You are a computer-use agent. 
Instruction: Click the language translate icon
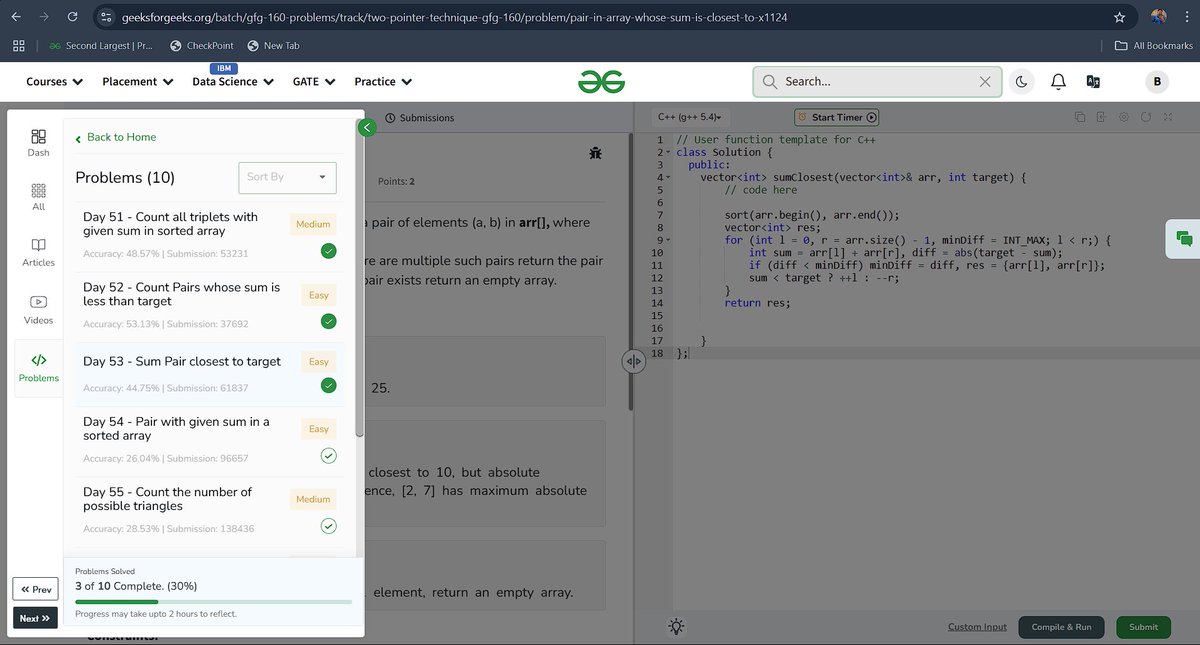pyautogui.click(x=1093, y=82)
